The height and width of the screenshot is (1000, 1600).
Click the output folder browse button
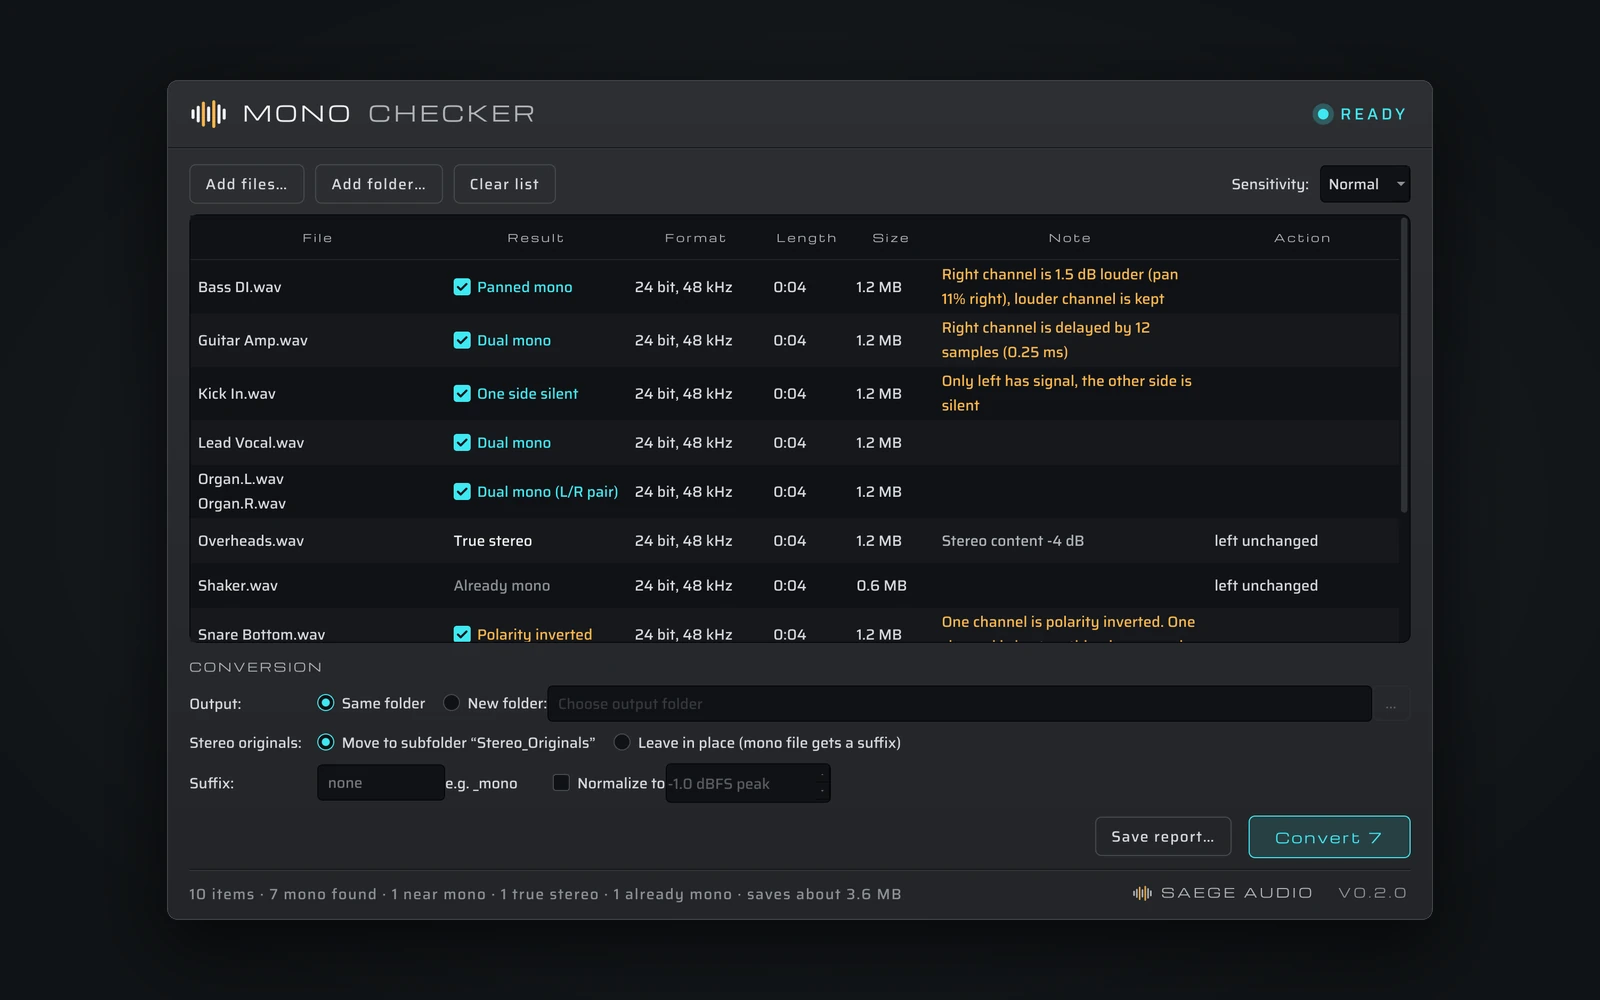coord(1391,704)
